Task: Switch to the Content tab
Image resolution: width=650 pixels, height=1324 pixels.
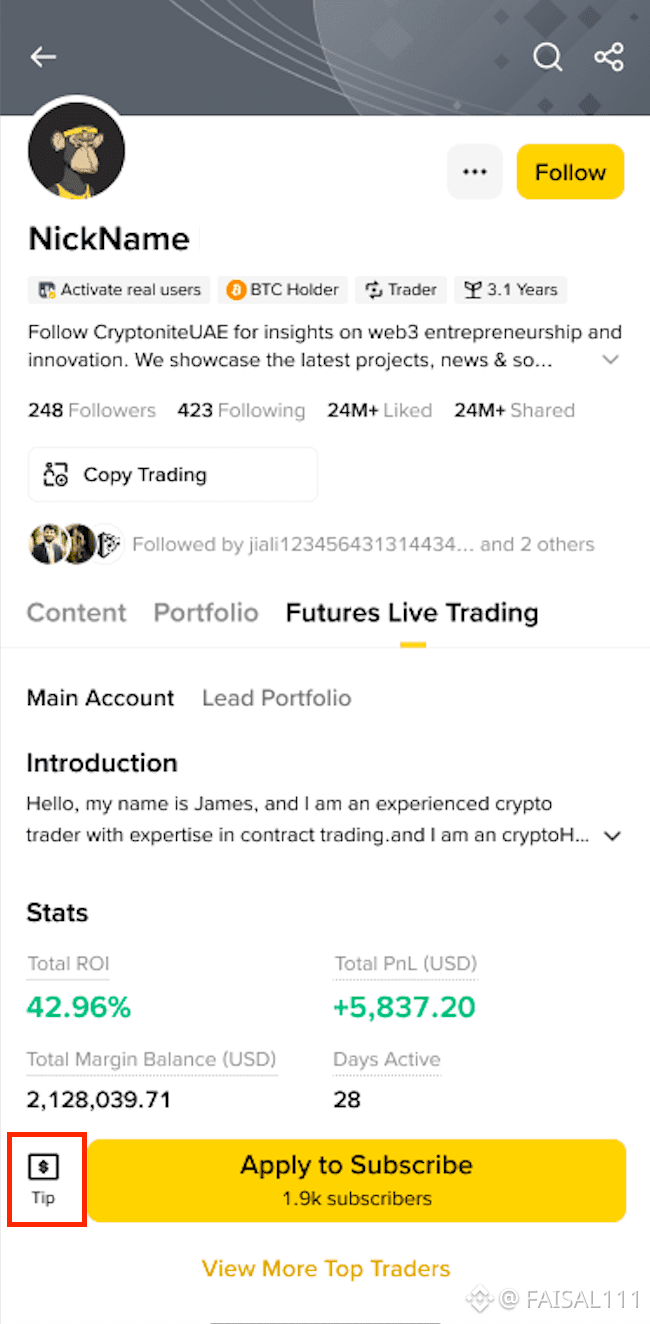Action: click(77, 613)
